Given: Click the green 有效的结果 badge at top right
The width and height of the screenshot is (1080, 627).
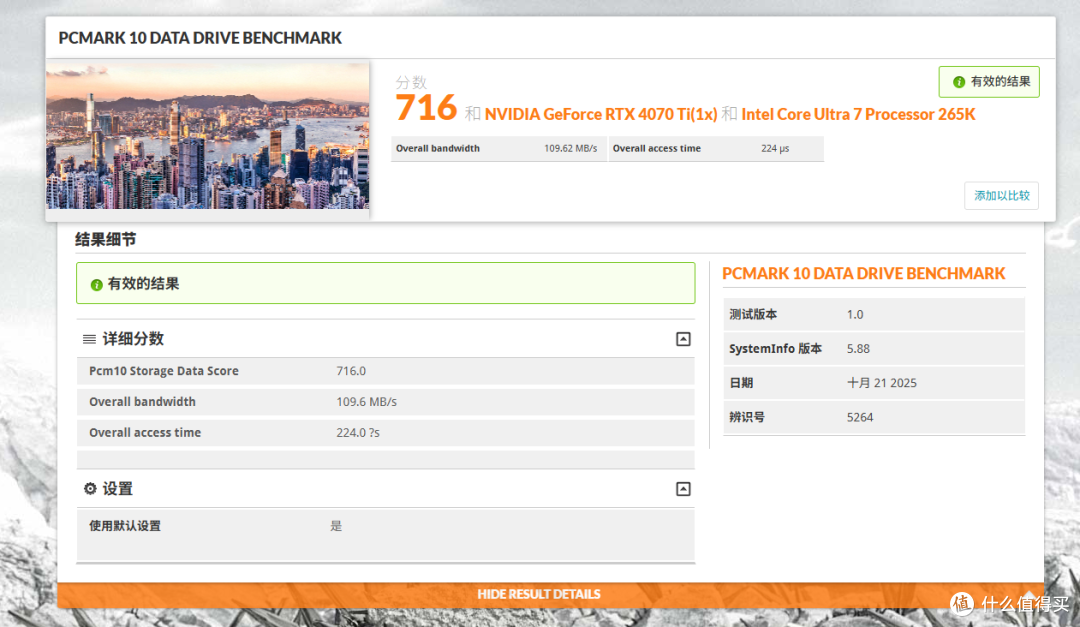Looking at the screenshot, I should coord(989,82).
